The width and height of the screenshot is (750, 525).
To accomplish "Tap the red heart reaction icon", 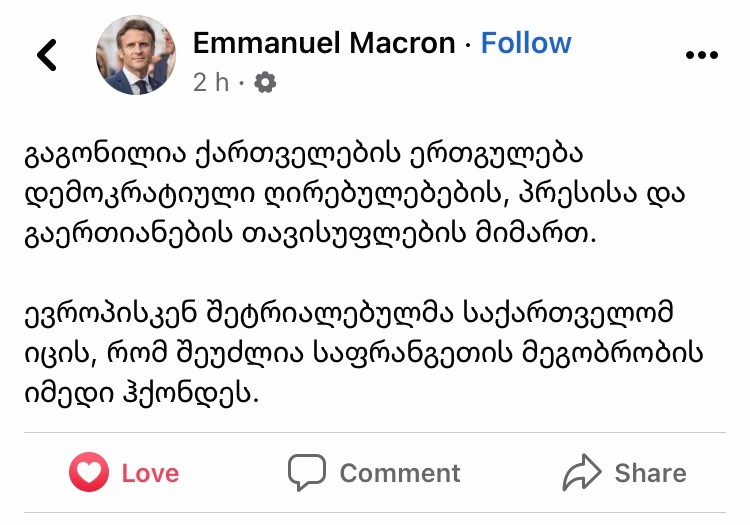I will [88, 472].
